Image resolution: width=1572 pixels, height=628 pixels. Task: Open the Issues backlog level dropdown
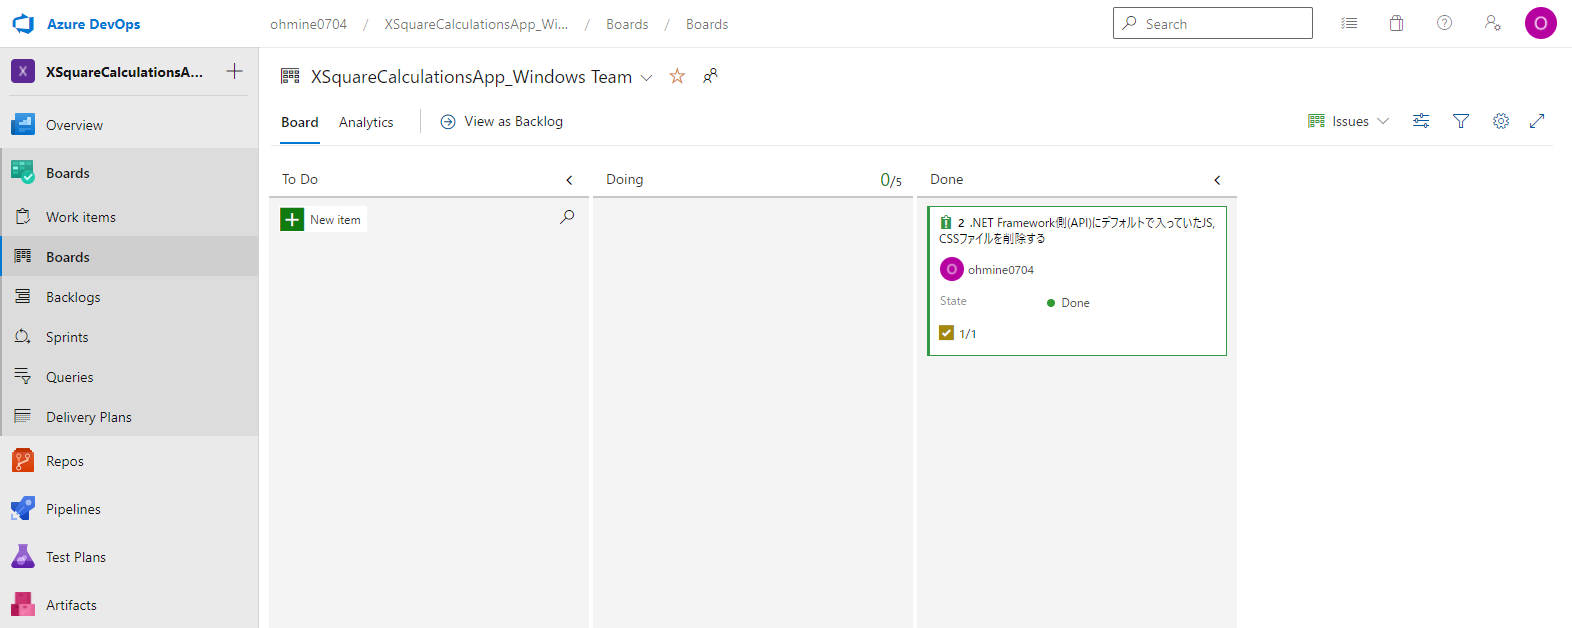tap(1349, 121)
